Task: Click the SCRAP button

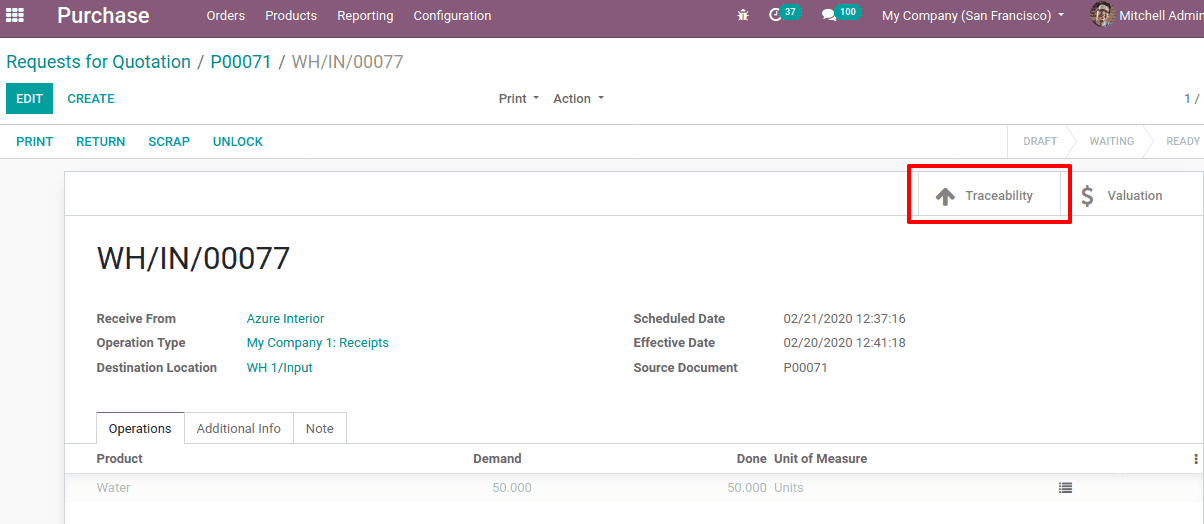Action: point(169,142)
